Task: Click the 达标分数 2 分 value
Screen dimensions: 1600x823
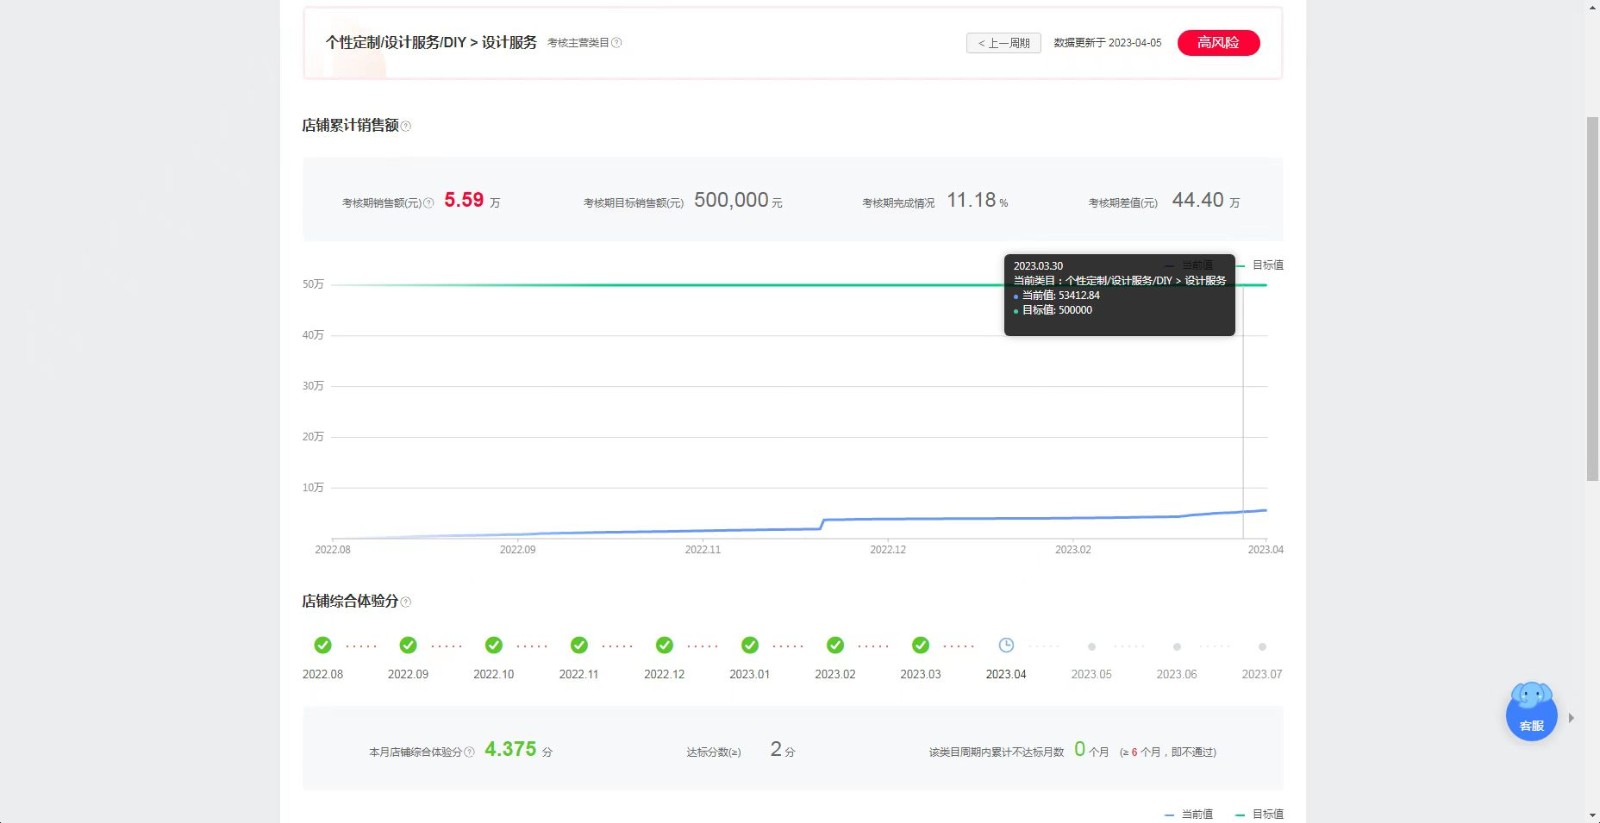Action: [x=782, y=750]
